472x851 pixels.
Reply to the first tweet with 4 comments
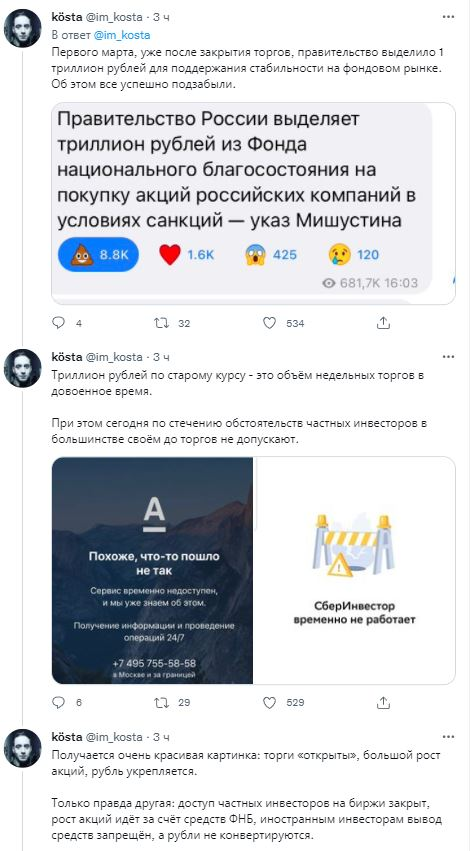pos(59,323)
